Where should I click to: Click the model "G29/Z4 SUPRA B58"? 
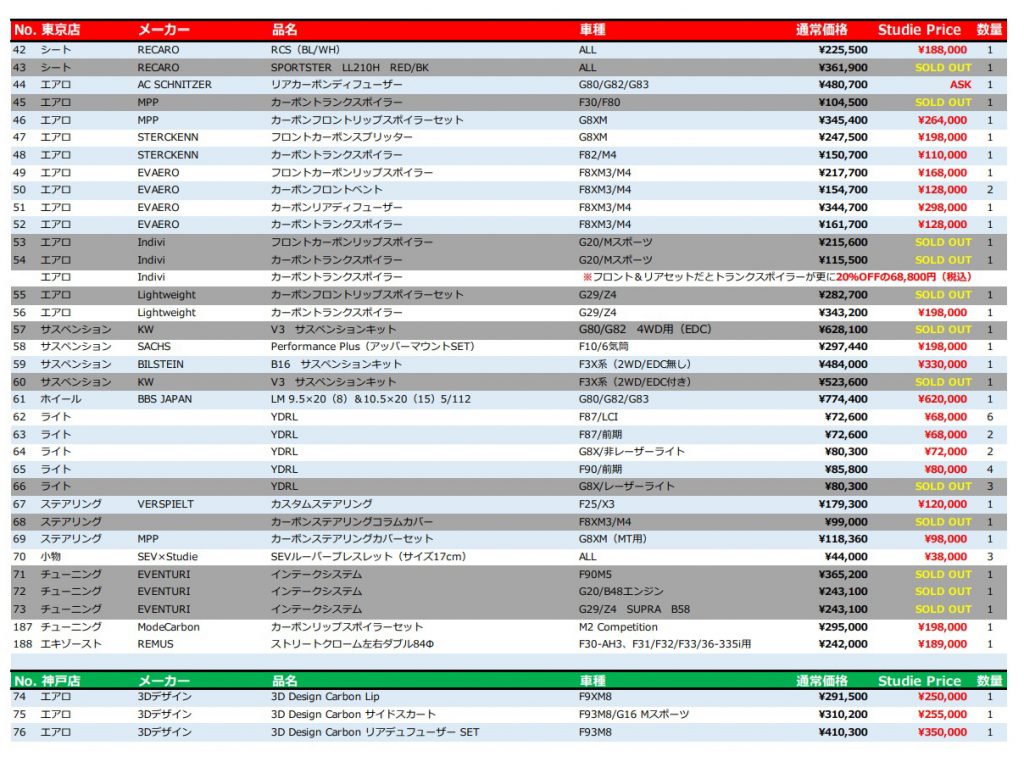tap(634, 609)
